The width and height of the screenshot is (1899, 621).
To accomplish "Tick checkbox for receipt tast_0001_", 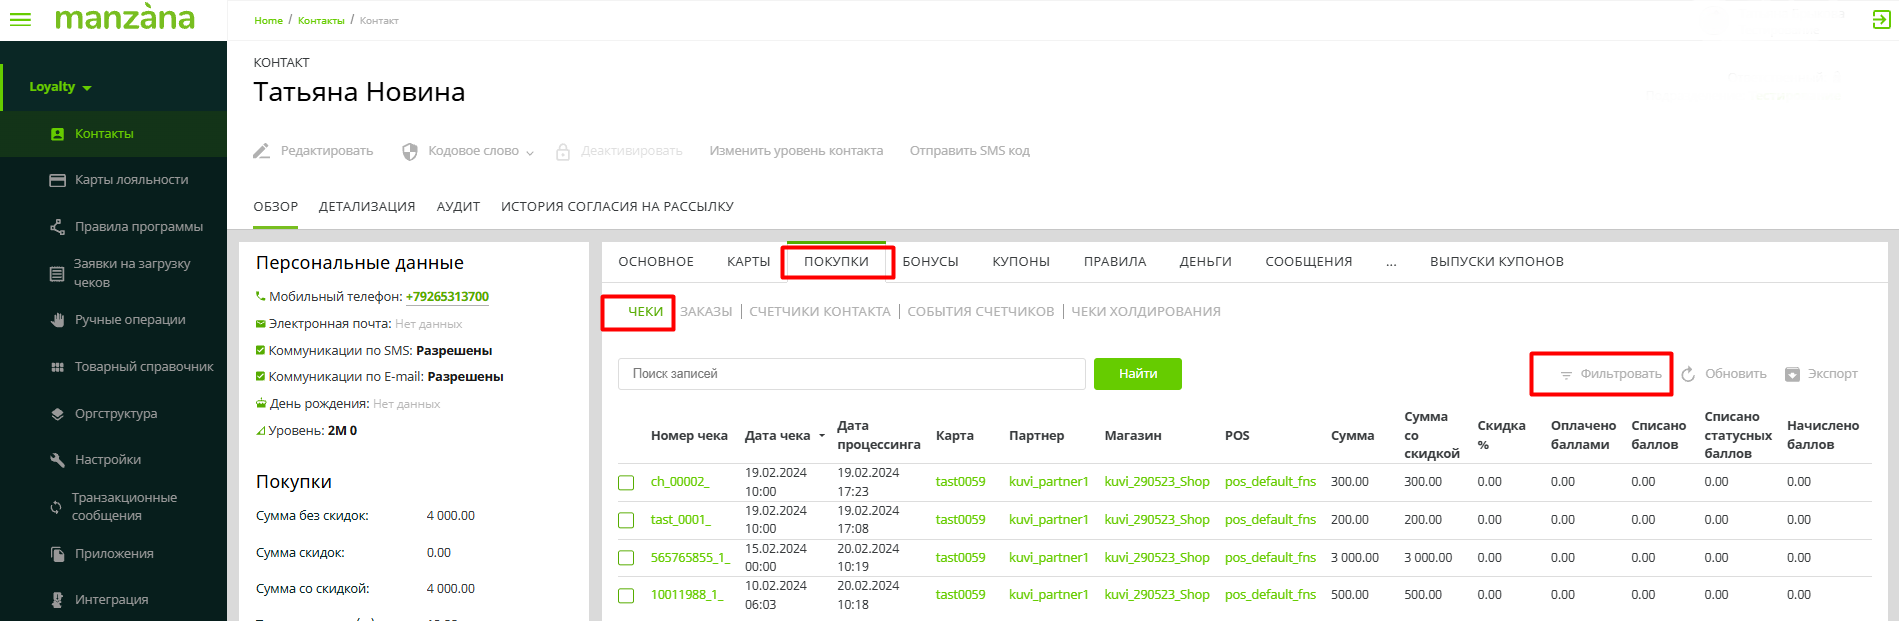I will pos(626,520).
